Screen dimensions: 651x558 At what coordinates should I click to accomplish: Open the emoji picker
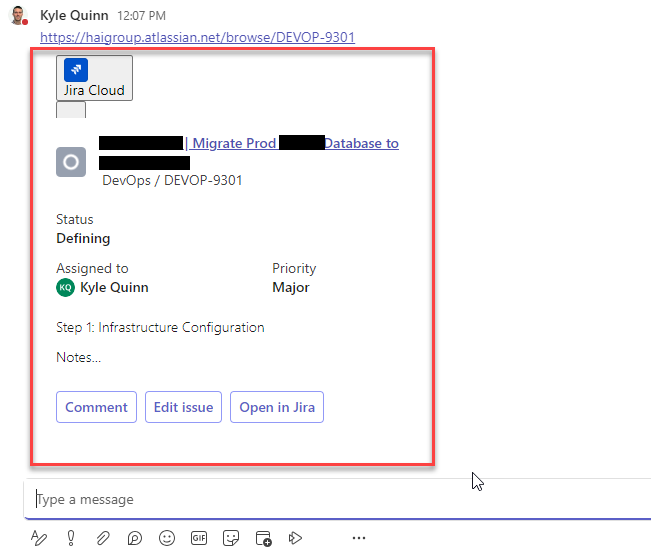coord(167,538)
